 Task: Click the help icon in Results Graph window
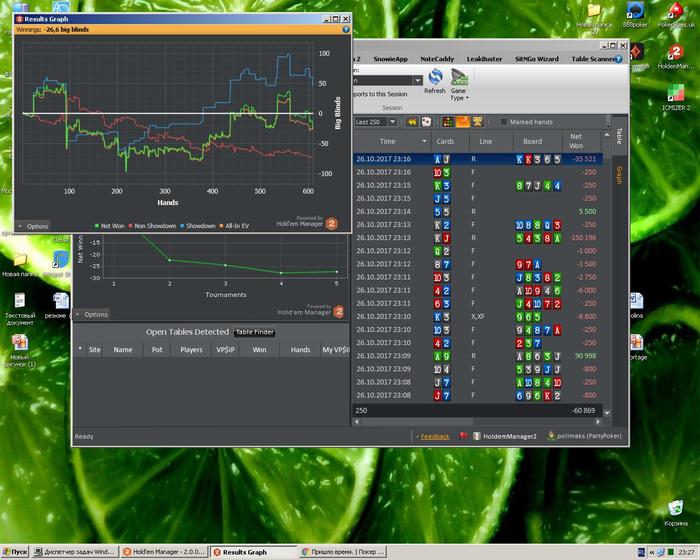point(346,29)
